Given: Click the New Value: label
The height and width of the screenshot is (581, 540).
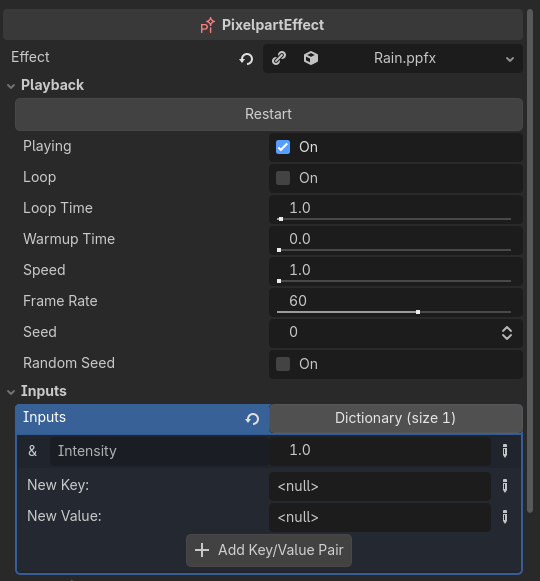Looking at the screenshot, I should 64,516.
